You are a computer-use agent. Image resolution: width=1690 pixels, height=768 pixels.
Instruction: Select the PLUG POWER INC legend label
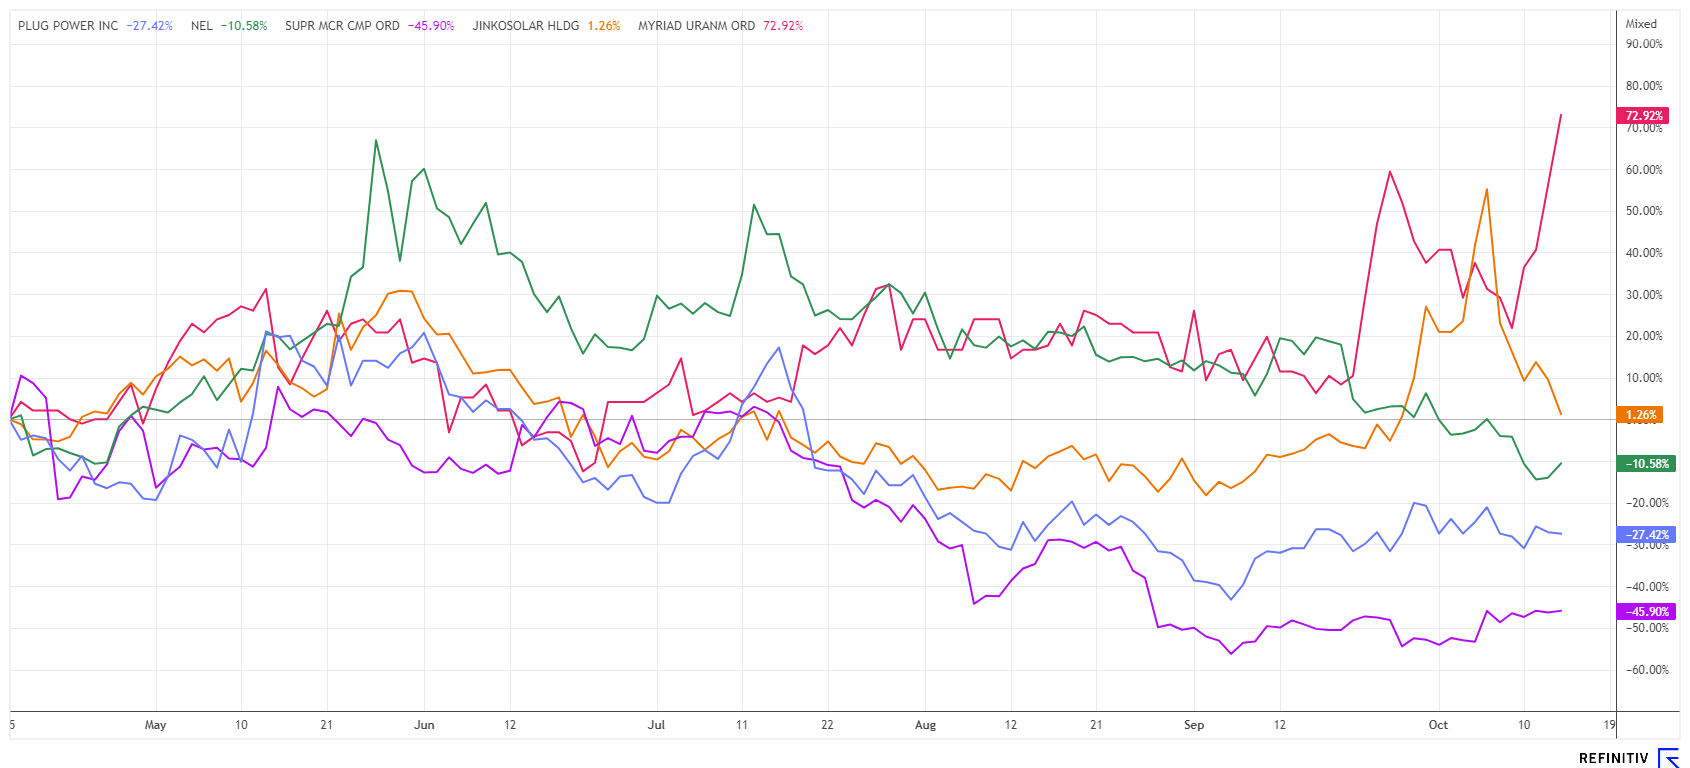click(68, 26)
